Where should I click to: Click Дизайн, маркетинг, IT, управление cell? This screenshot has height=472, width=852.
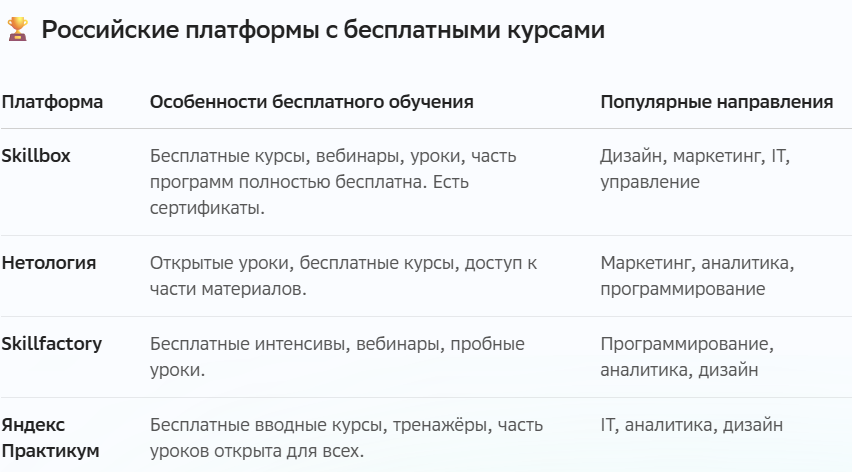(695, 169)
